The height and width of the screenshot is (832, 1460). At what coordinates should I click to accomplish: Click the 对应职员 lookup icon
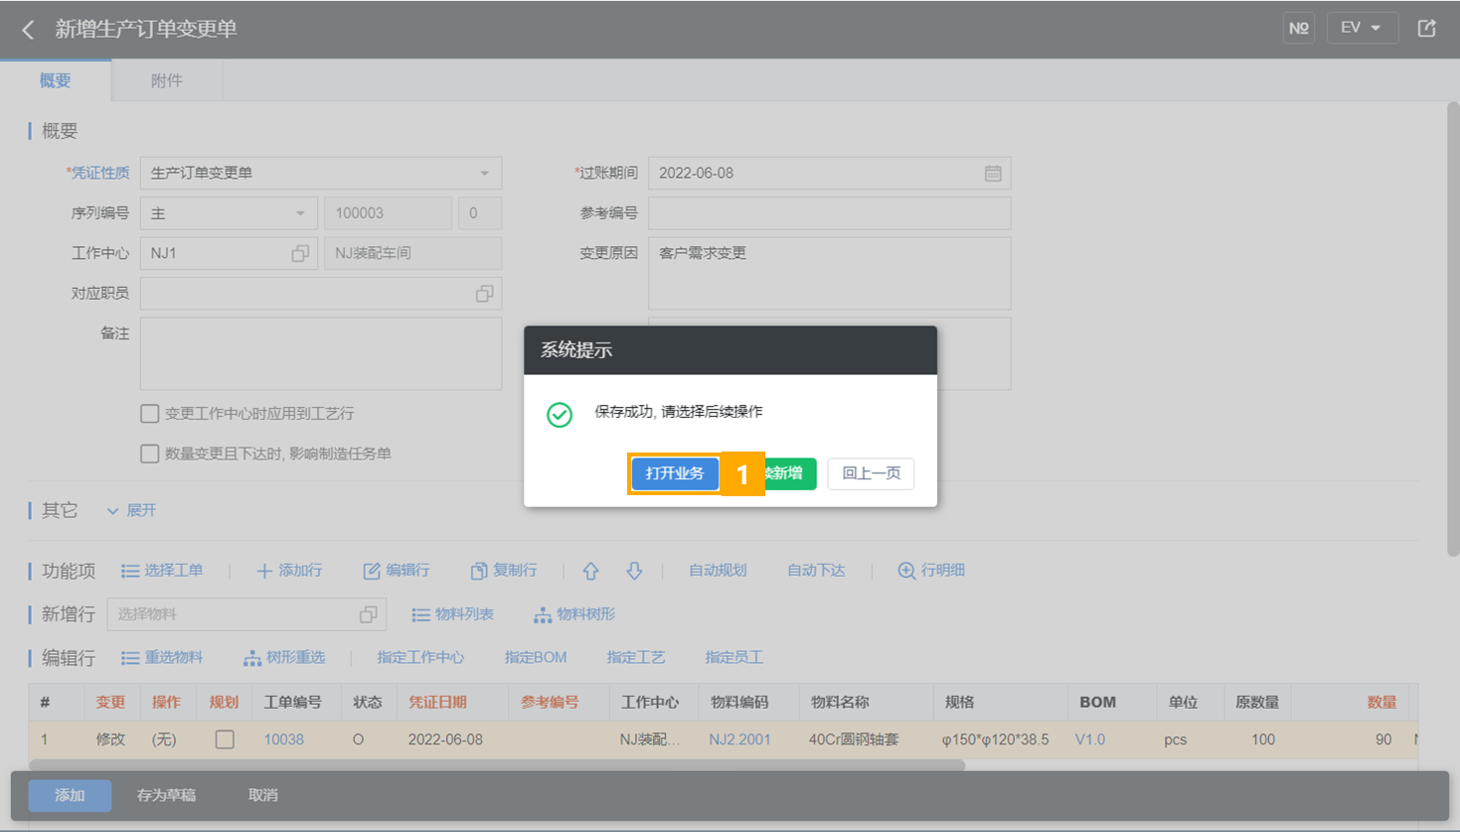tap(484, 293)
